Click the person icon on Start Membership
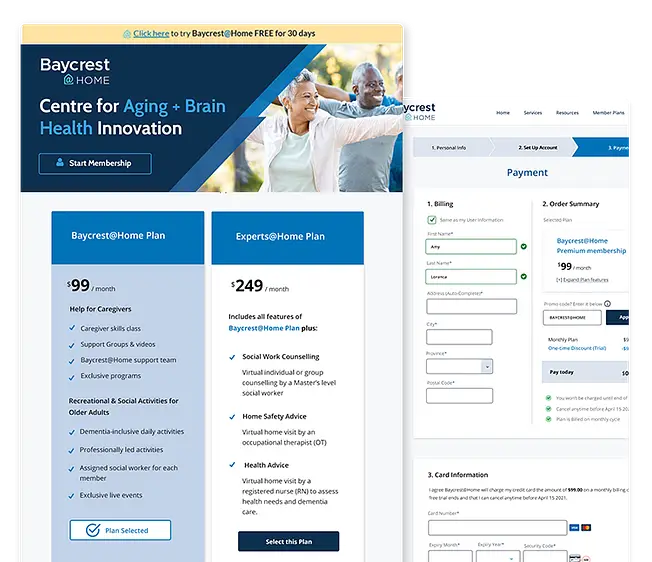The width and height of the screenshot is (652, 562). [60, 163]
